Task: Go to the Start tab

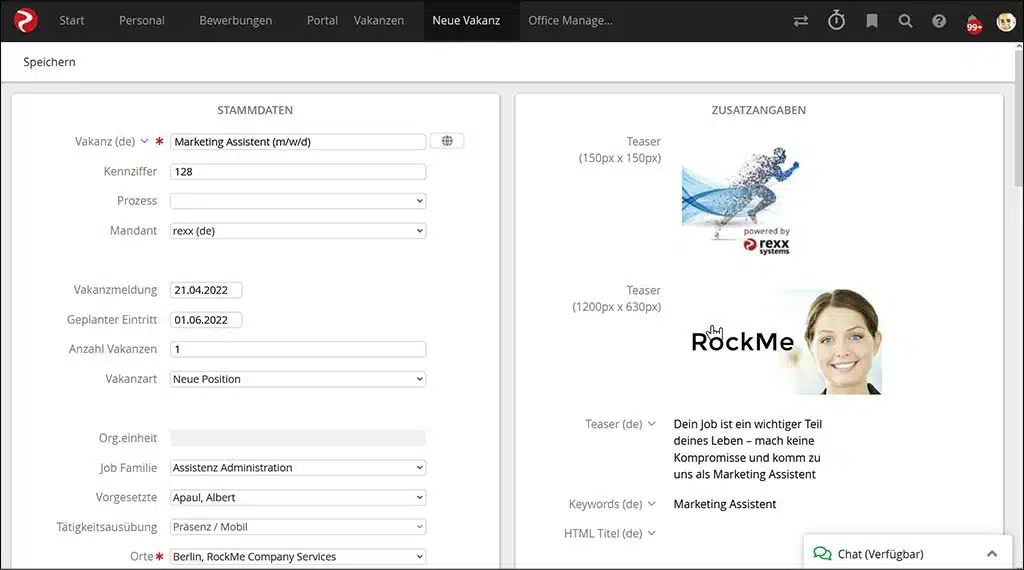Action: click(x=71, y=20)
